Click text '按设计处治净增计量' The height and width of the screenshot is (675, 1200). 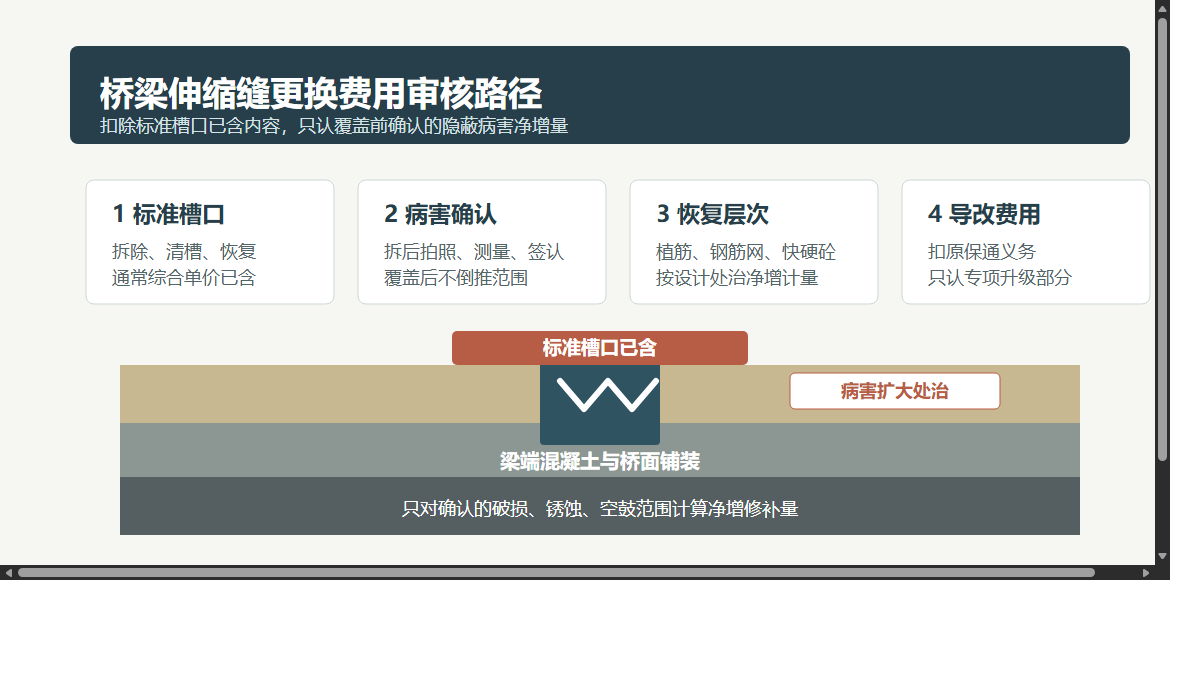point(737,278)
